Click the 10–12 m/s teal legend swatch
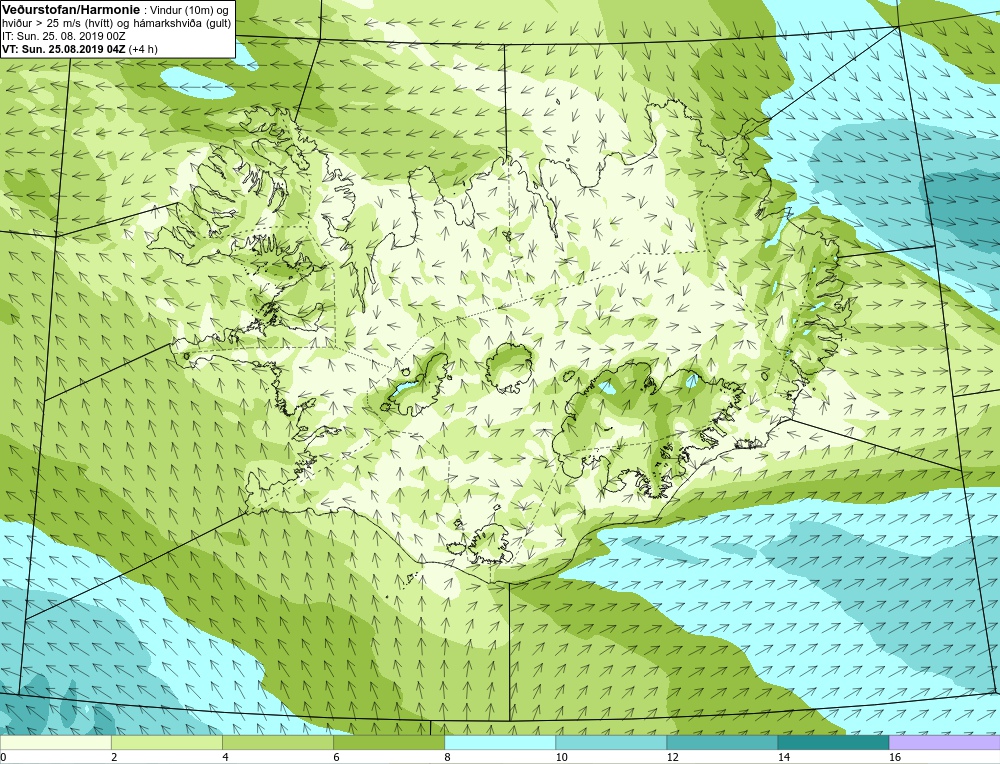Viewport: 1000px width, 764px height. click(611, 742)
